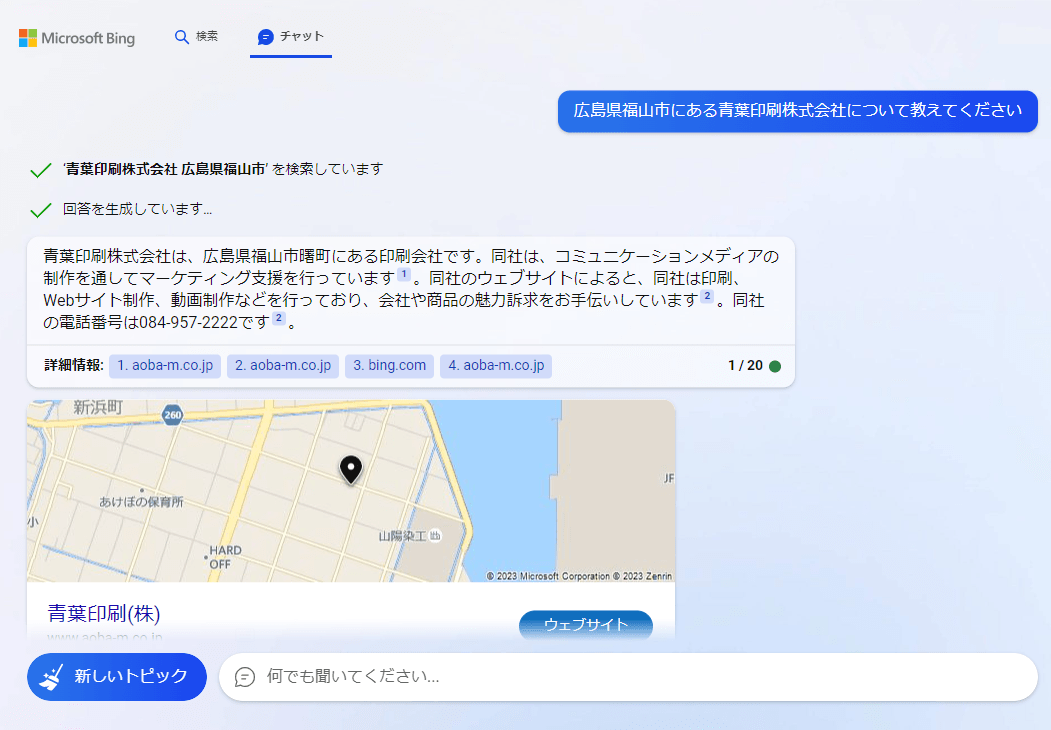Click the text 回答を生成しています…

(137, 209)
